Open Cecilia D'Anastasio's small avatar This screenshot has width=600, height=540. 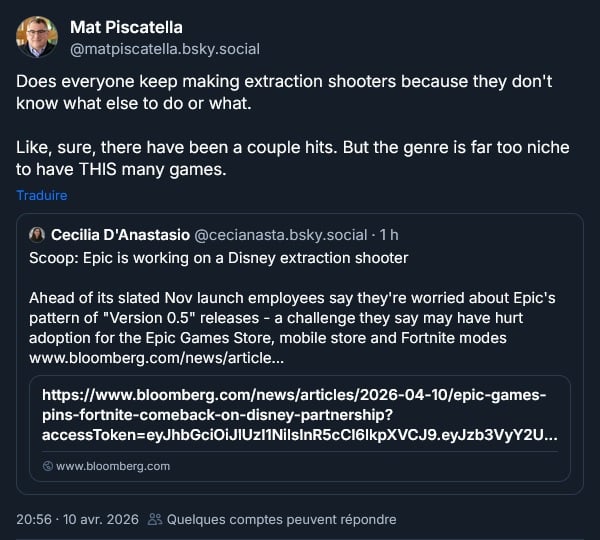coord(37,235)
